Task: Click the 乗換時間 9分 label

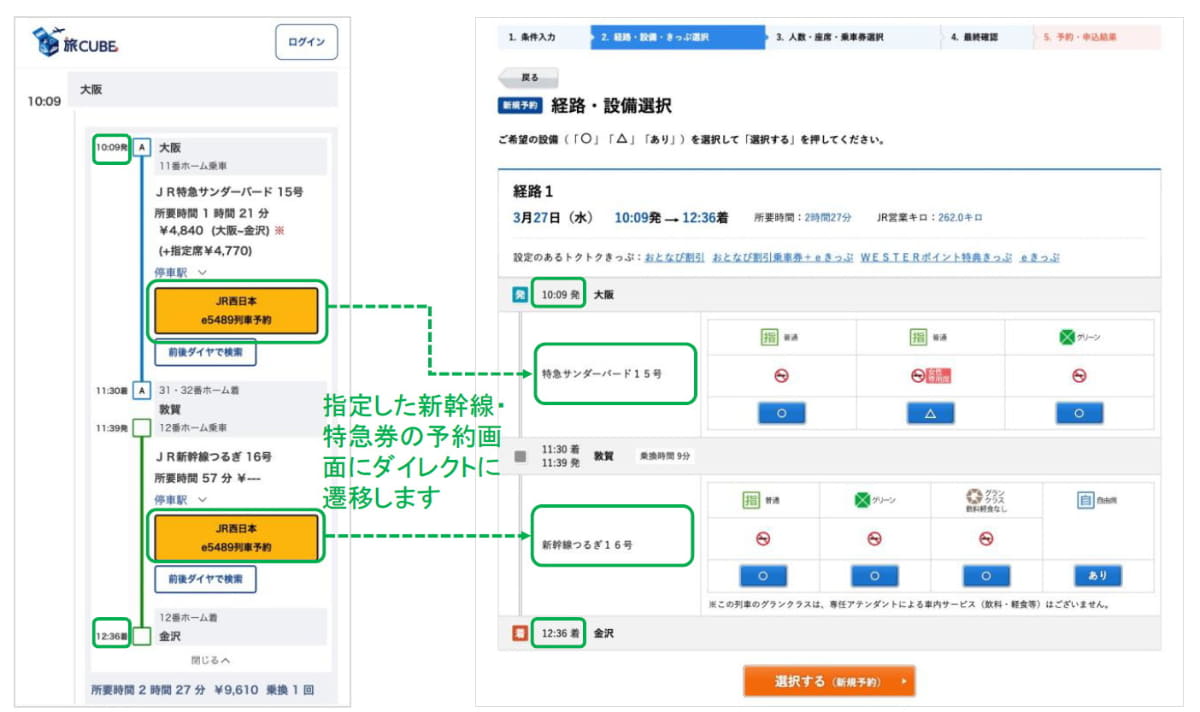Action: coord(665,456)
